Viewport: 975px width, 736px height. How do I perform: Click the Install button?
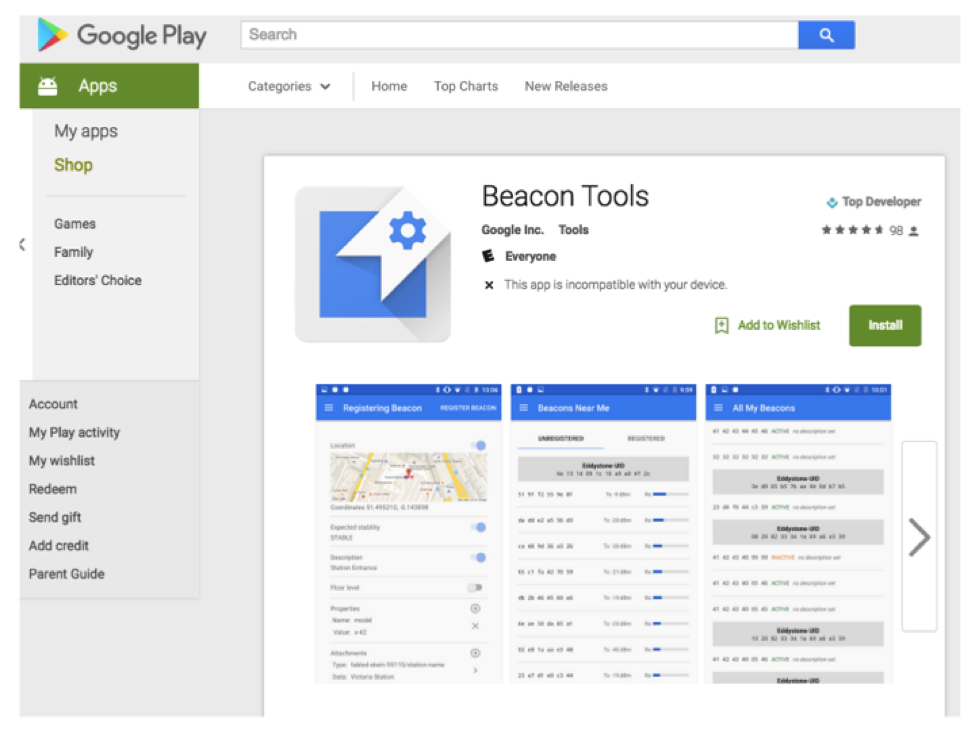click(x=885, y=325)
